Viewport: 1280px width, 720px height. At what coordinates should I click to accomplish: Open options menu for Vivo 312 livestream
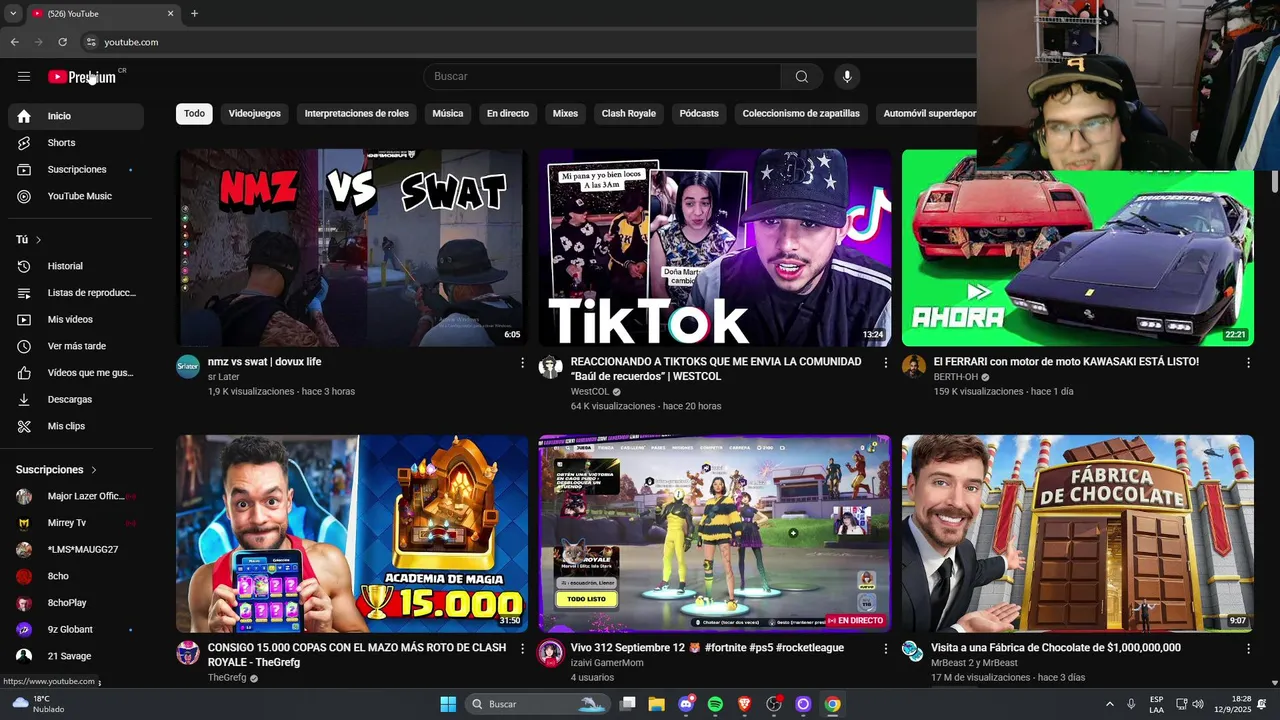[885, 649]
